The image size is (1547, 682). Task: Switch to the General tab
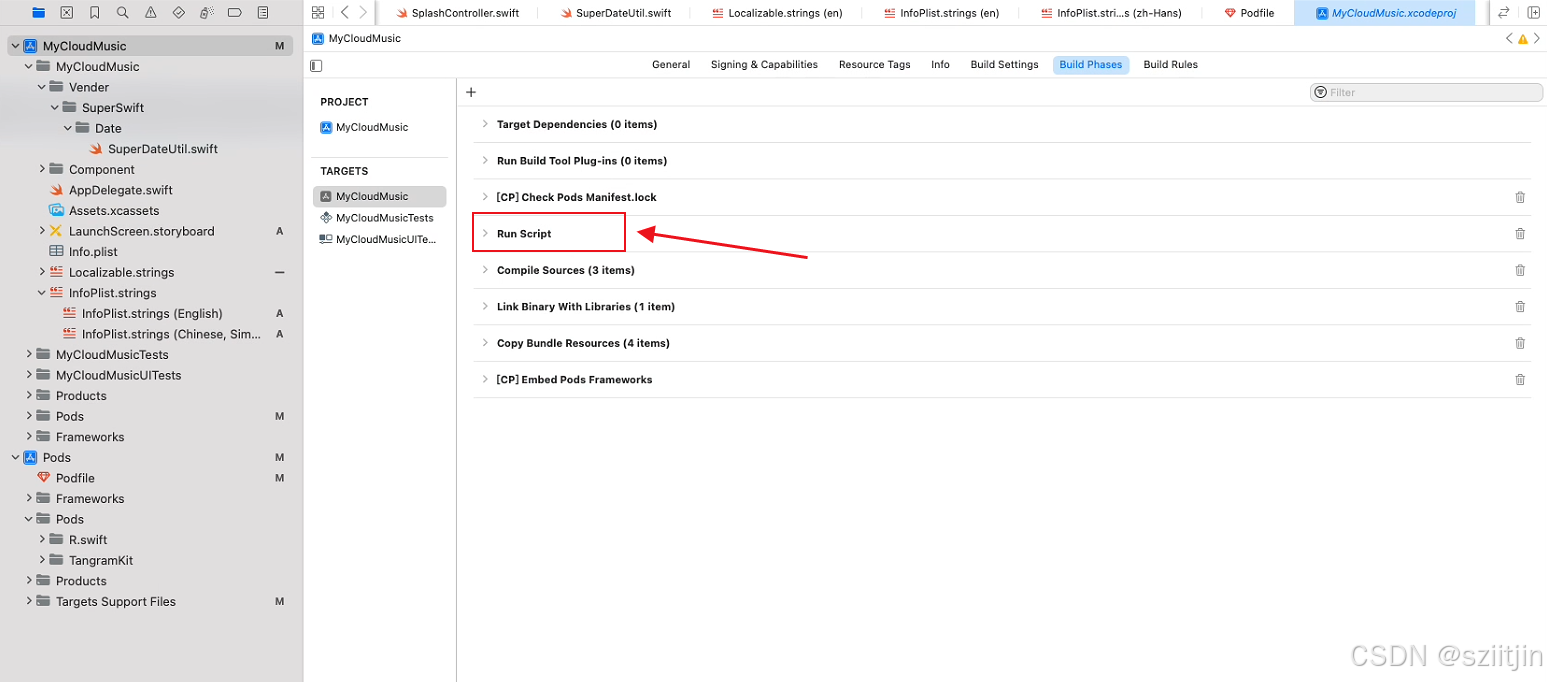[671, 65]
